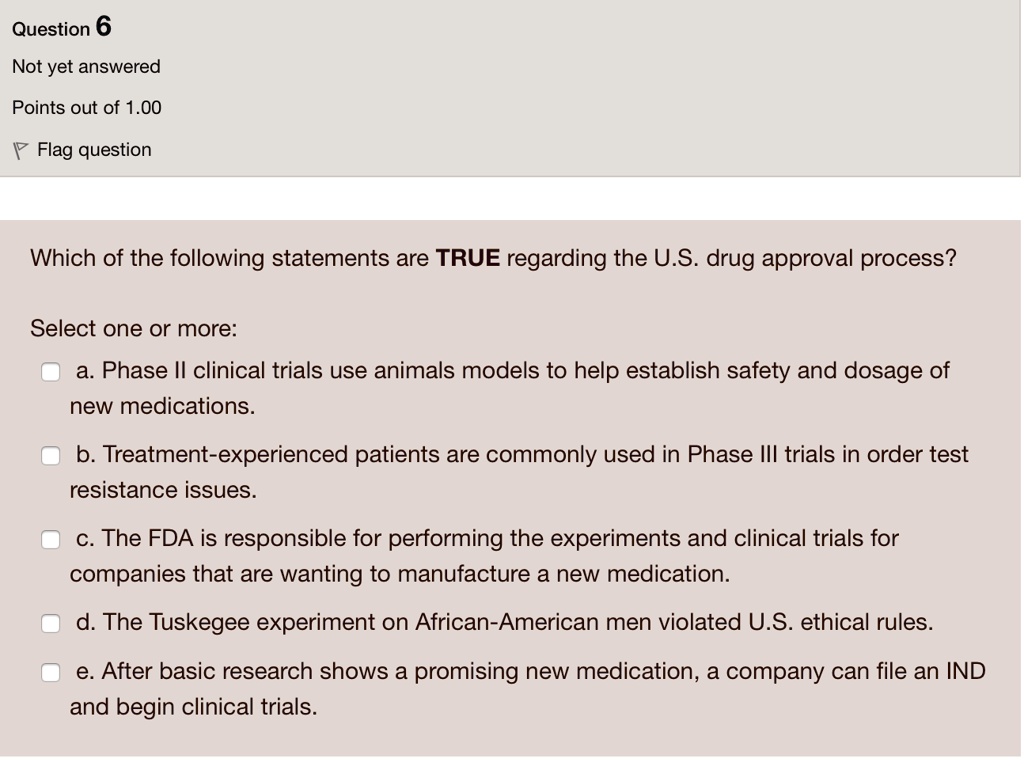Image resolution: width=1024 pixels, height=766 pixels.
Task: Tick checkbox a about Phase II trials
Action: click(x=50, y=372)
